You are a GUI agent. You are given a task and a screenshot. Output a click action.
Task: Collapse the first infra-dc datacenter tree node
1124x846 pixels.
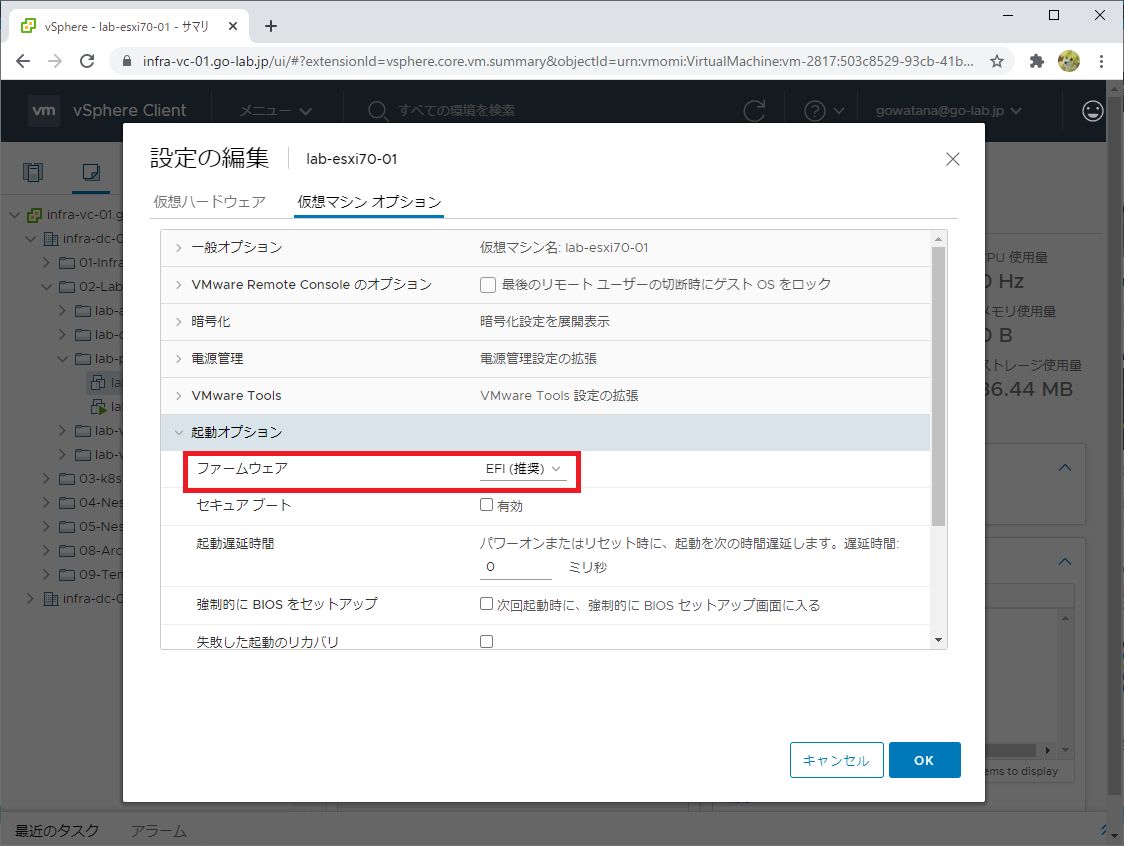pyautogui.click(x=30, y=239)
